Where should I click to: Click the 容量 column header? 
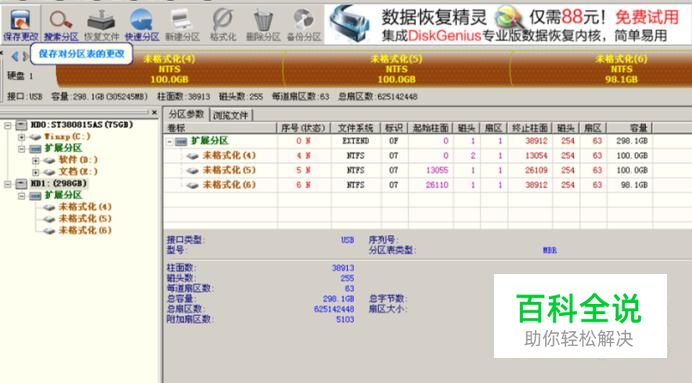(x=629, y=128)
